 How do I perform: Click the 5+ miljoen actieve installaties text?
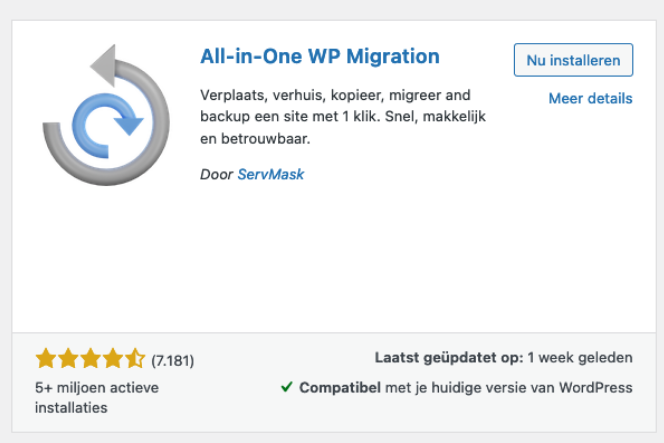[x=97, y=398]
